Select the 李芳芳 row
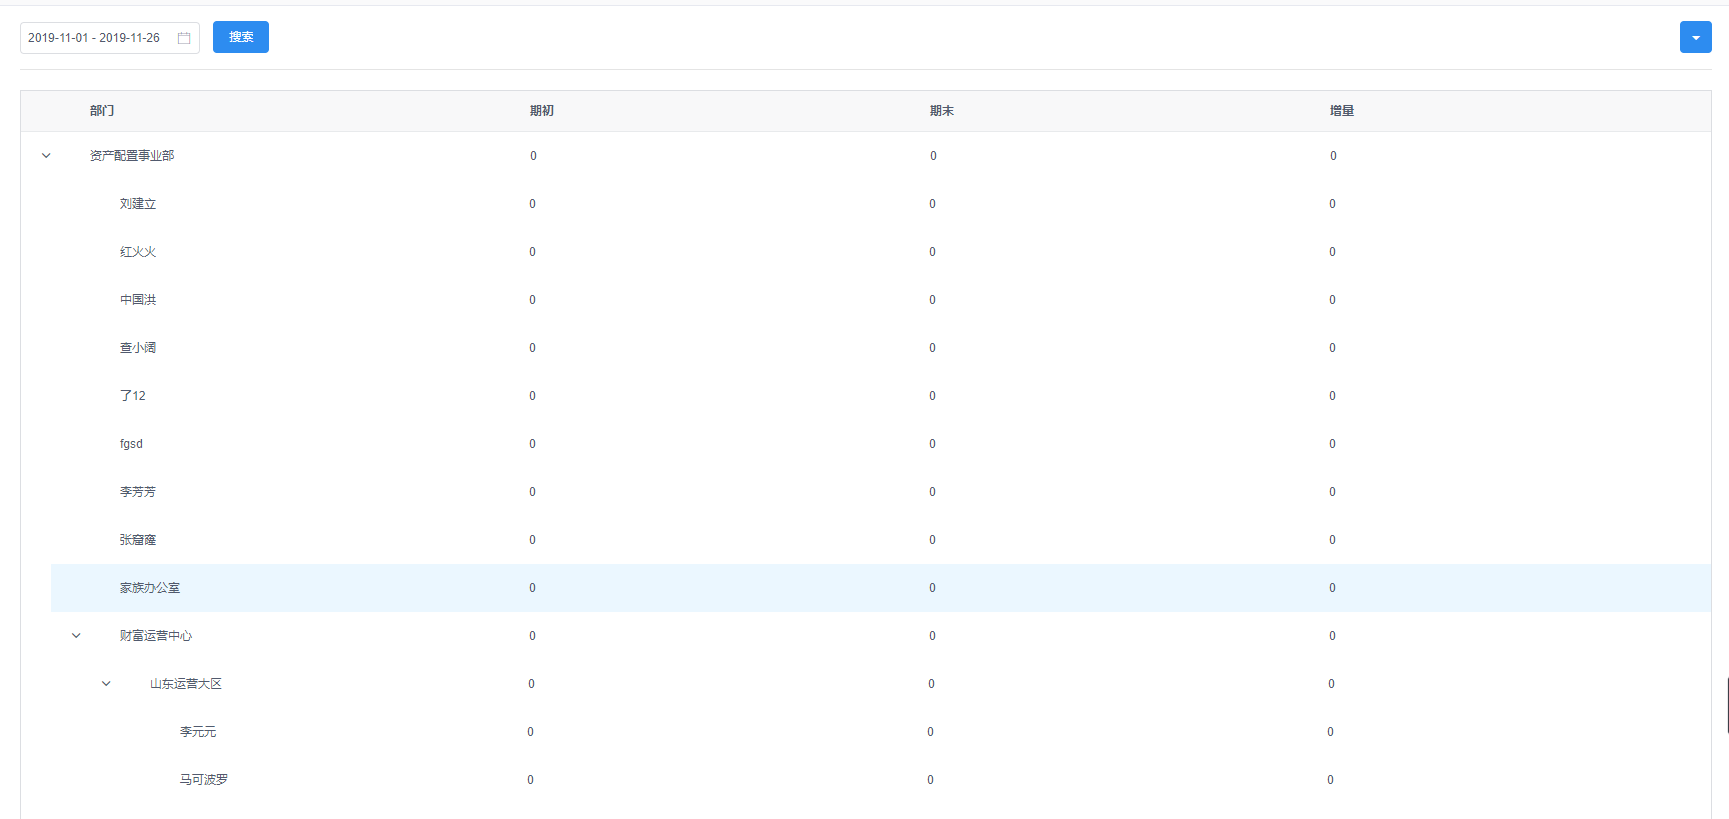1729x819 pixels. [x=881, y=492]
